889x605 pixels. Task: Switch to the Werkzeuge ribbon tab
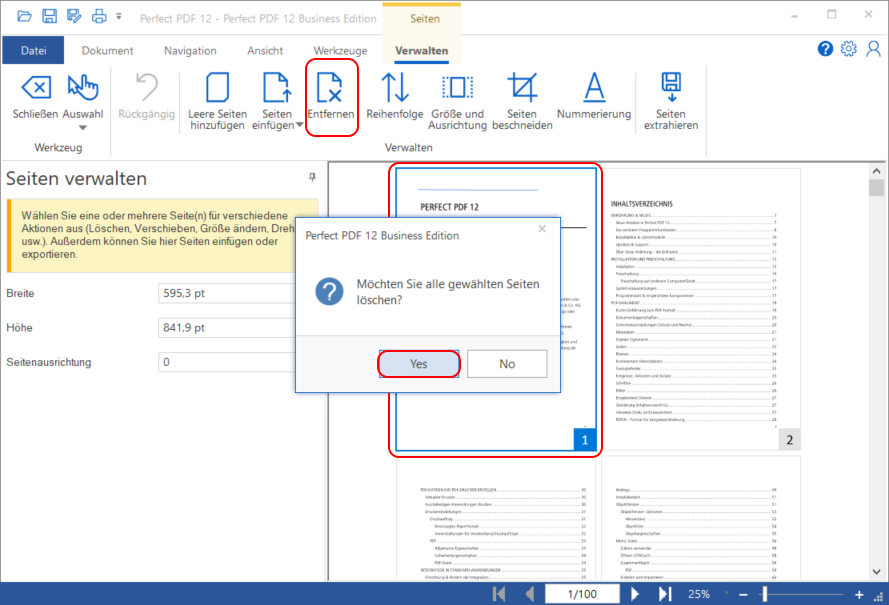340,51
